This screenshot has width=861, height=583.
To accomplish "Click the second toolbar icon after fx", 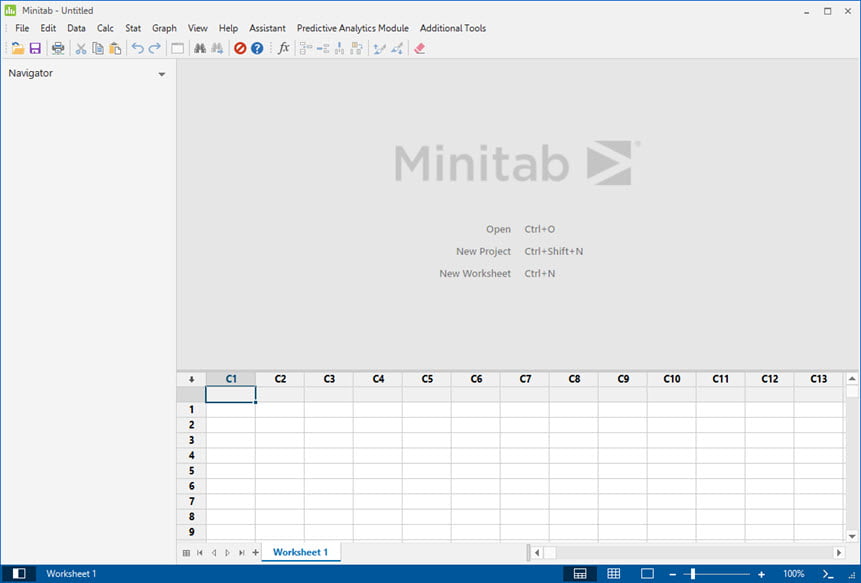I will (323, 48).
